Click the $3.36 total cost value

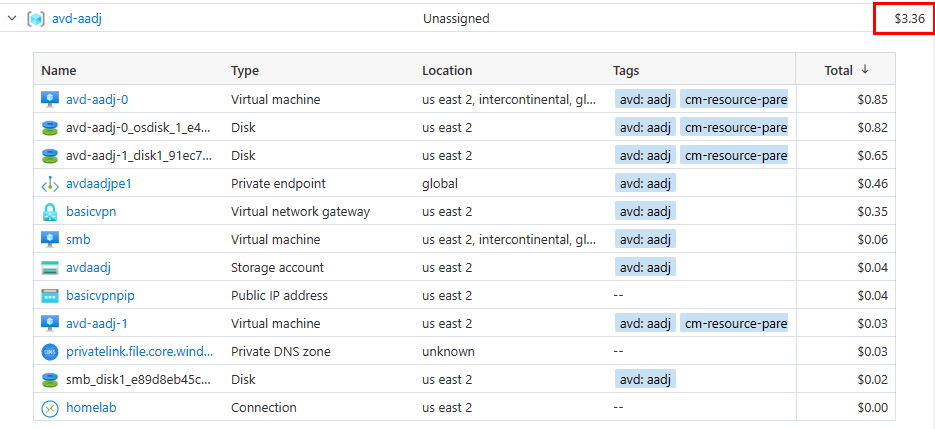tap(909, 18)
